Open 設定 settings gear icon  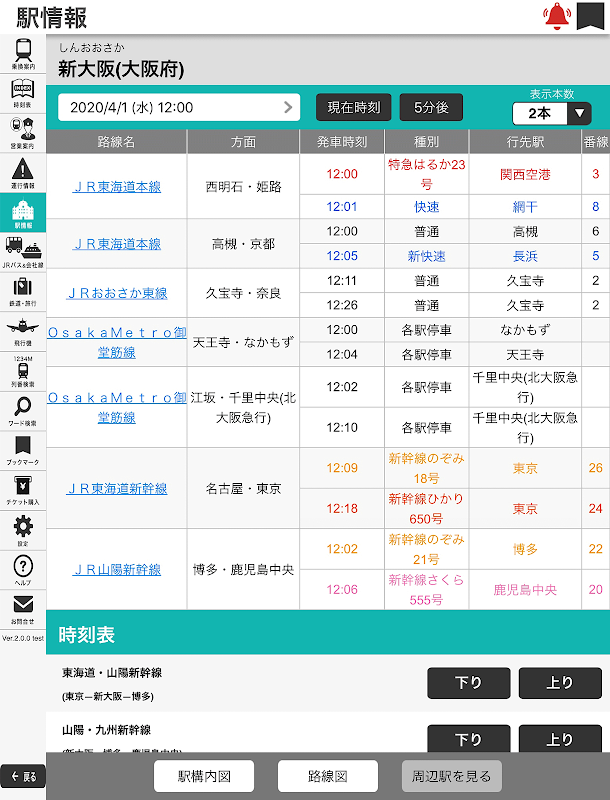[x=23, y=531]
